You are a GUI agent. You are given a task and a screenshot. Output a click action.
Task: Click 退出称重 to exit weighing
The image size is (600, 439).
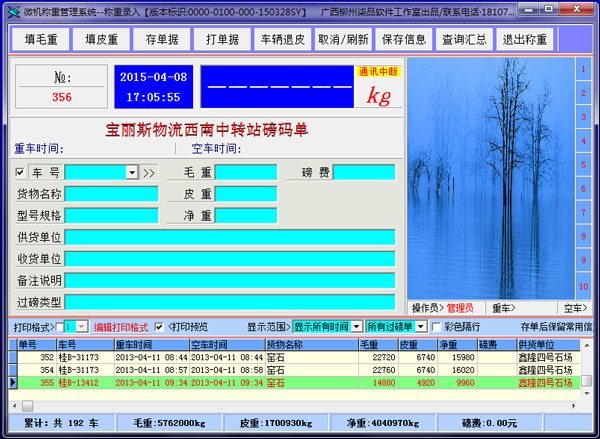(x=524, y=40)
